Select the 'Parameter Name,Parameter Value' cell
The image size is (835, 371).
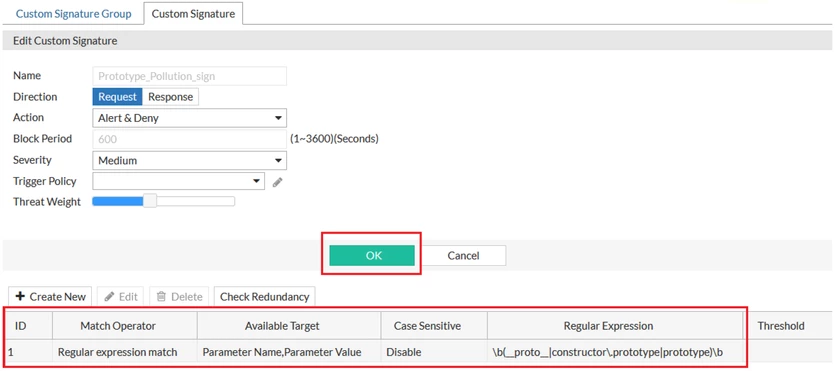[289, 352]
